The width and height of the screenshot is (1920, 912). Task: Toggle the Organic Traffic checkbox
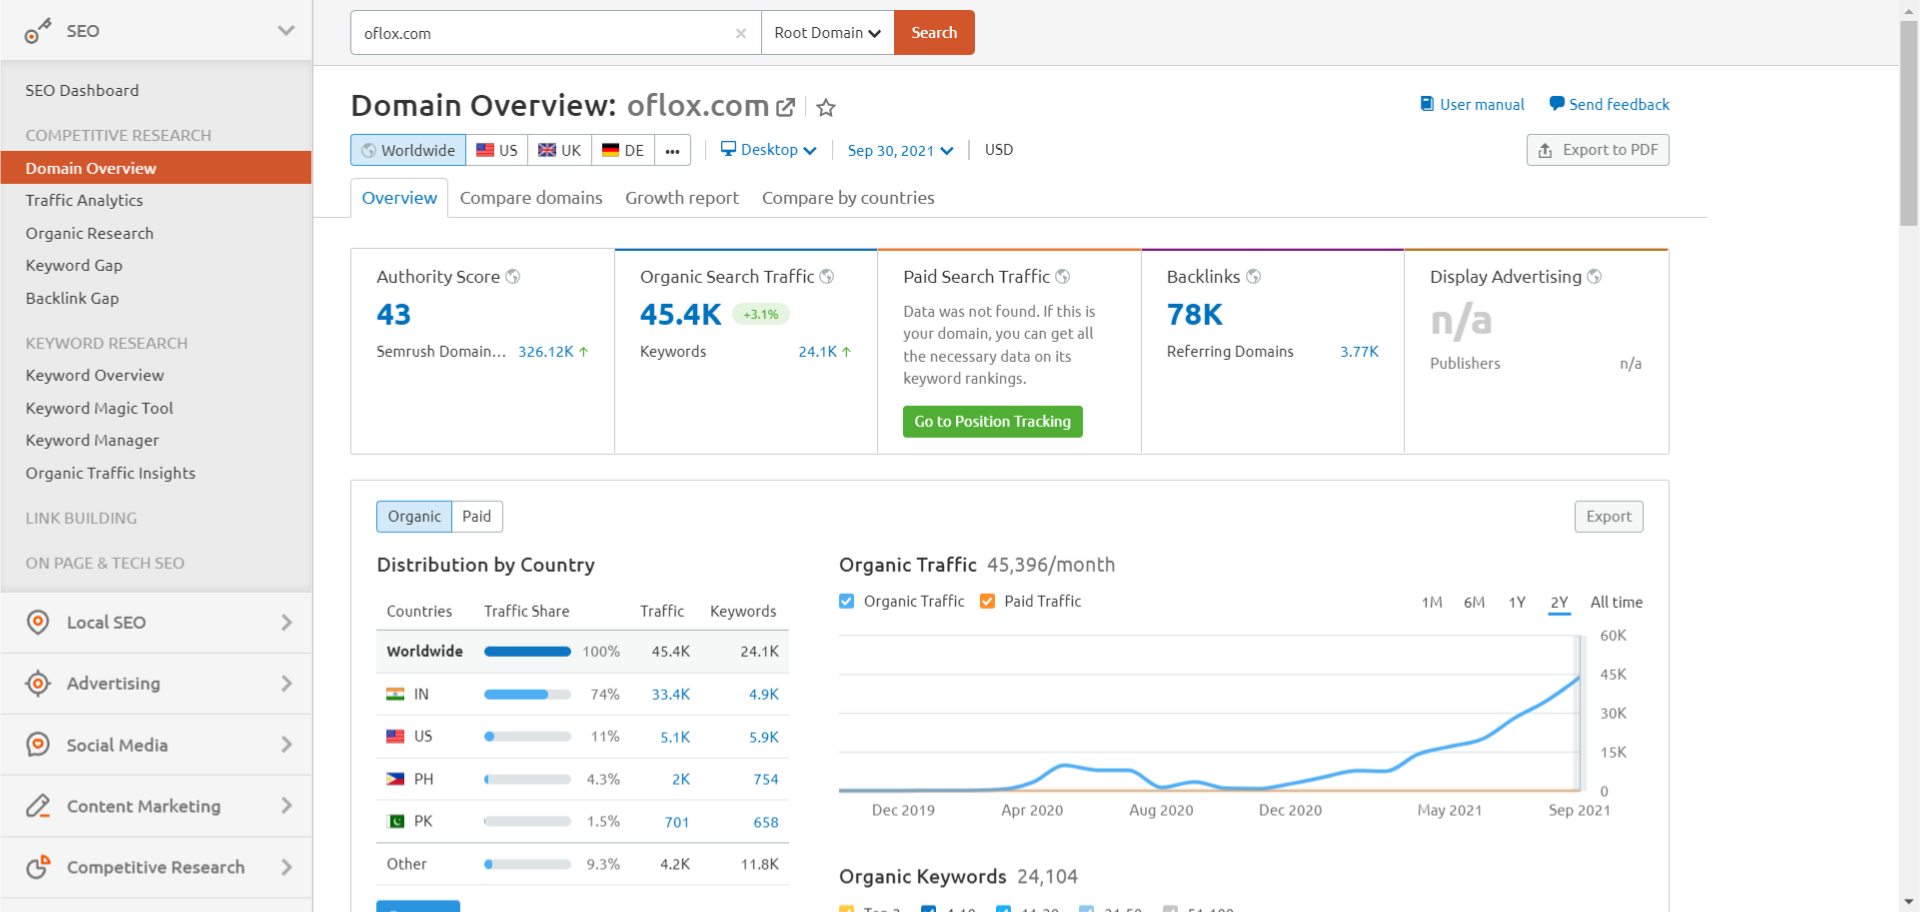pos(846,601)
